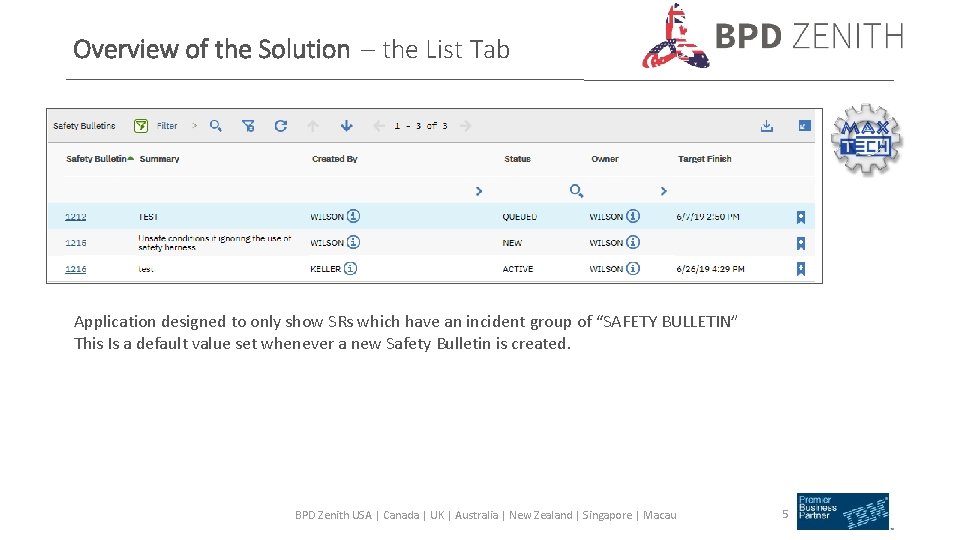
Task: Open the bulletin number in the NEW row
Action: point(75,243)
